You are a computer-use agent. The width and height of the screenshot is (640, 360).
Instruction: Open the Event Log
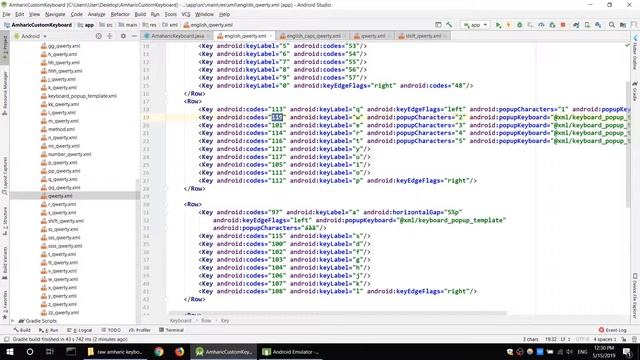pyautogui.click(x=613, y=330)
